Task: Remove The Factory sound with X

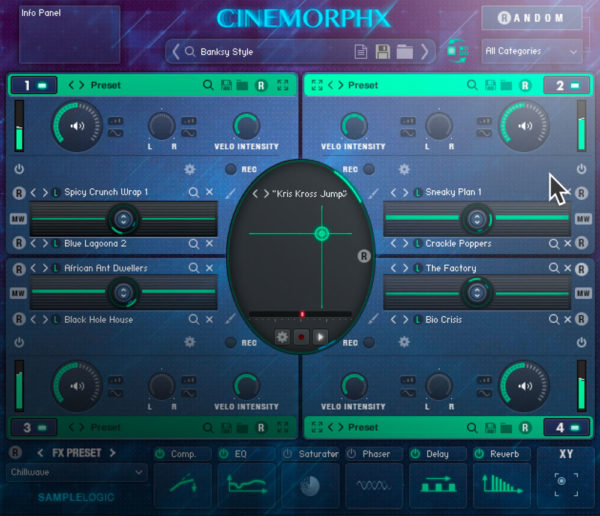Action: pos(567,268)
